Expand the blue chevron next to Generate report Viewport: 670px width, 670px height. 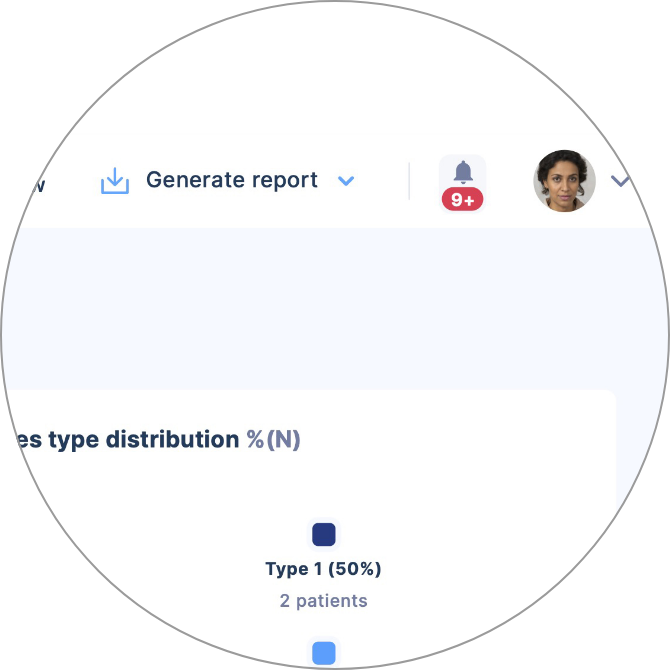coord(346,181)
